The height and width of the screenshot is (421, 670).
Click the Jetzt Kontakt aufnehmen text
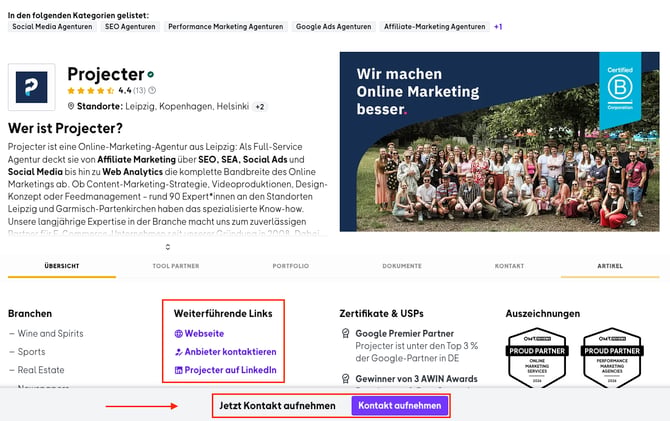pyautogui.click(x=277, y=406)
